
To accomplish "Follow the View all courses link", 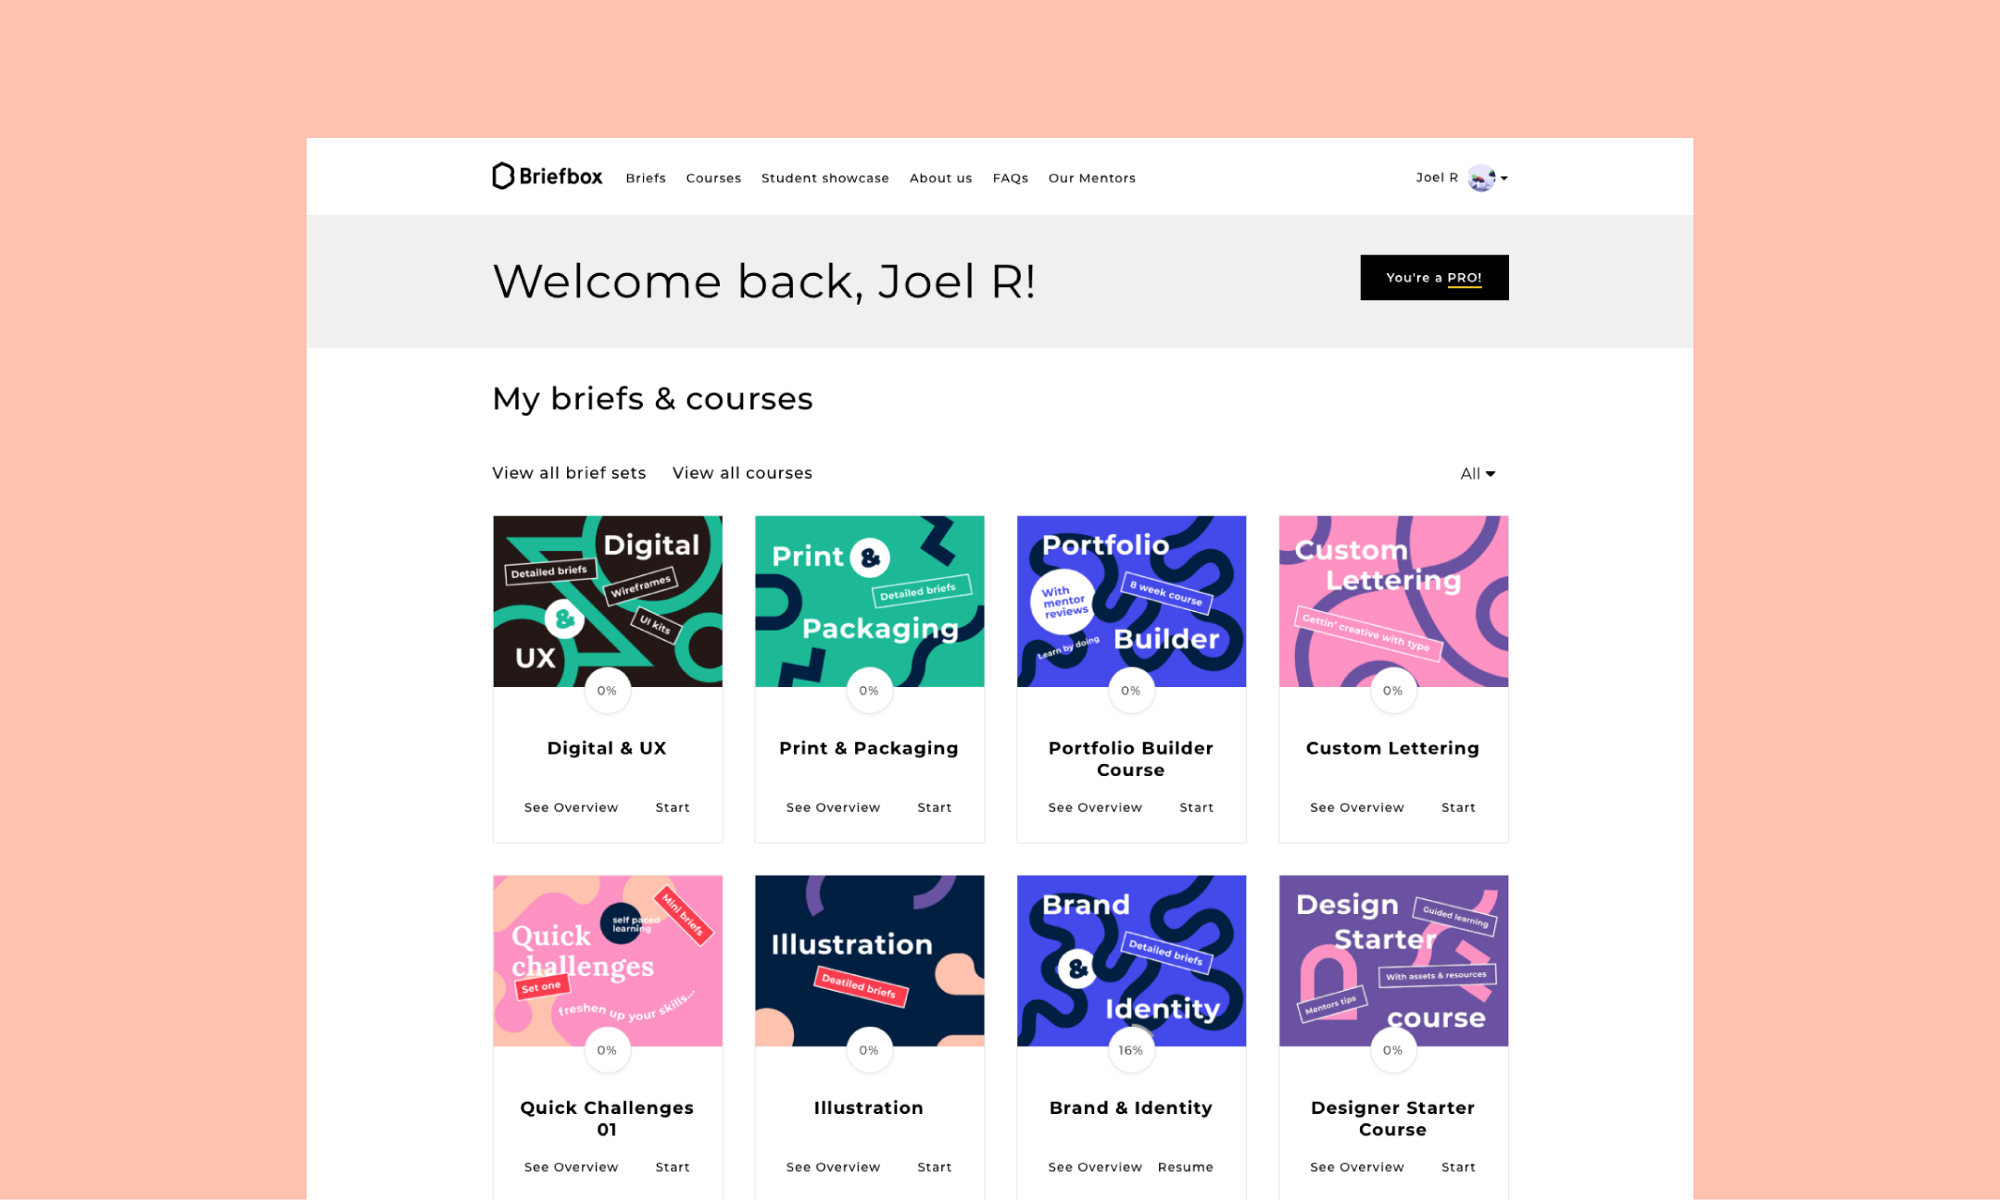I will pyautogui.click(x=742, y=473).
